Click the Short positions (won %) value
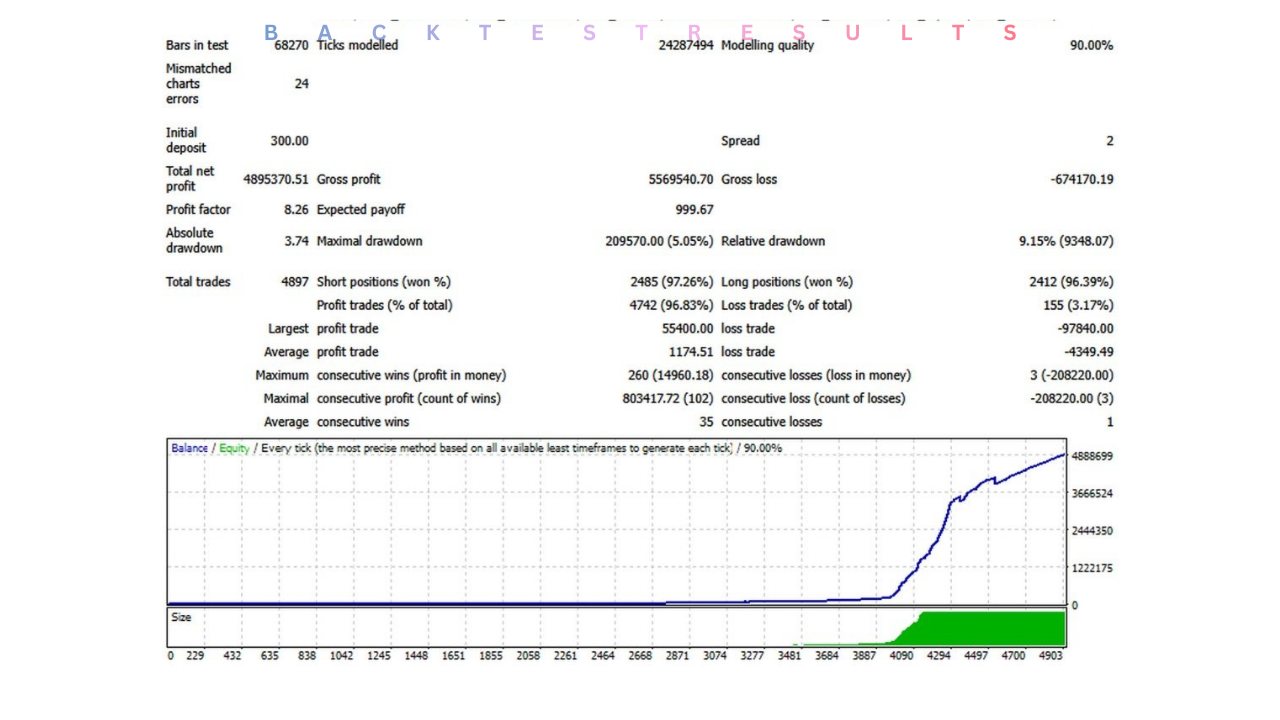 tap(671, 283)
